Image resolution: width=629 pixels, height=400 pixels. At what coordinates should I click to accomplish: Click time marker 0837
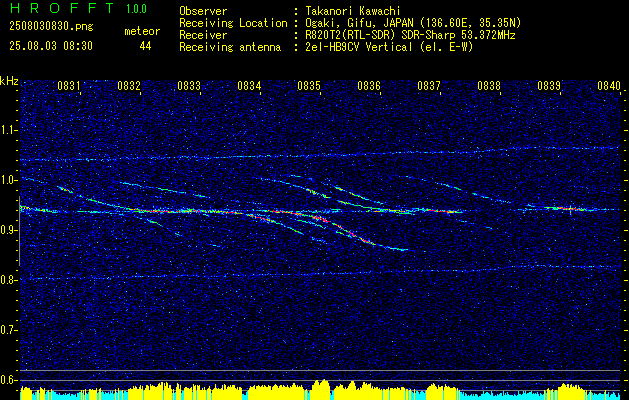[x=429, y=86]
